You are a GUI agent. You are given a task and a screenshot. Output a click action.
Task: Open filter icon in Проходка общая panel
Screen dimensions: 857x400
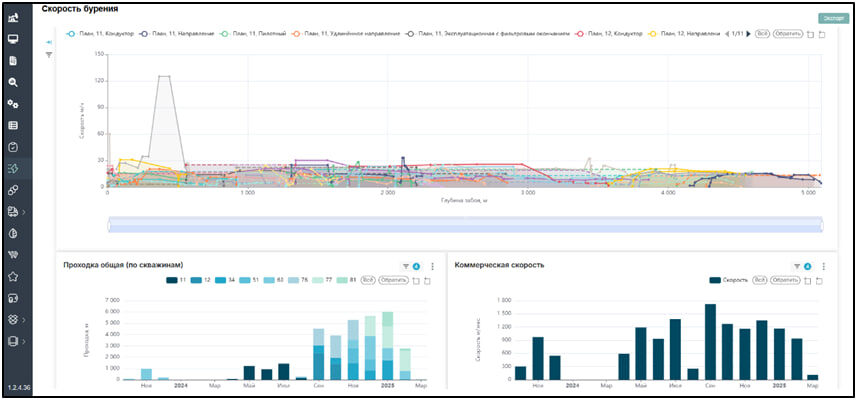click(x=406, y=267)
